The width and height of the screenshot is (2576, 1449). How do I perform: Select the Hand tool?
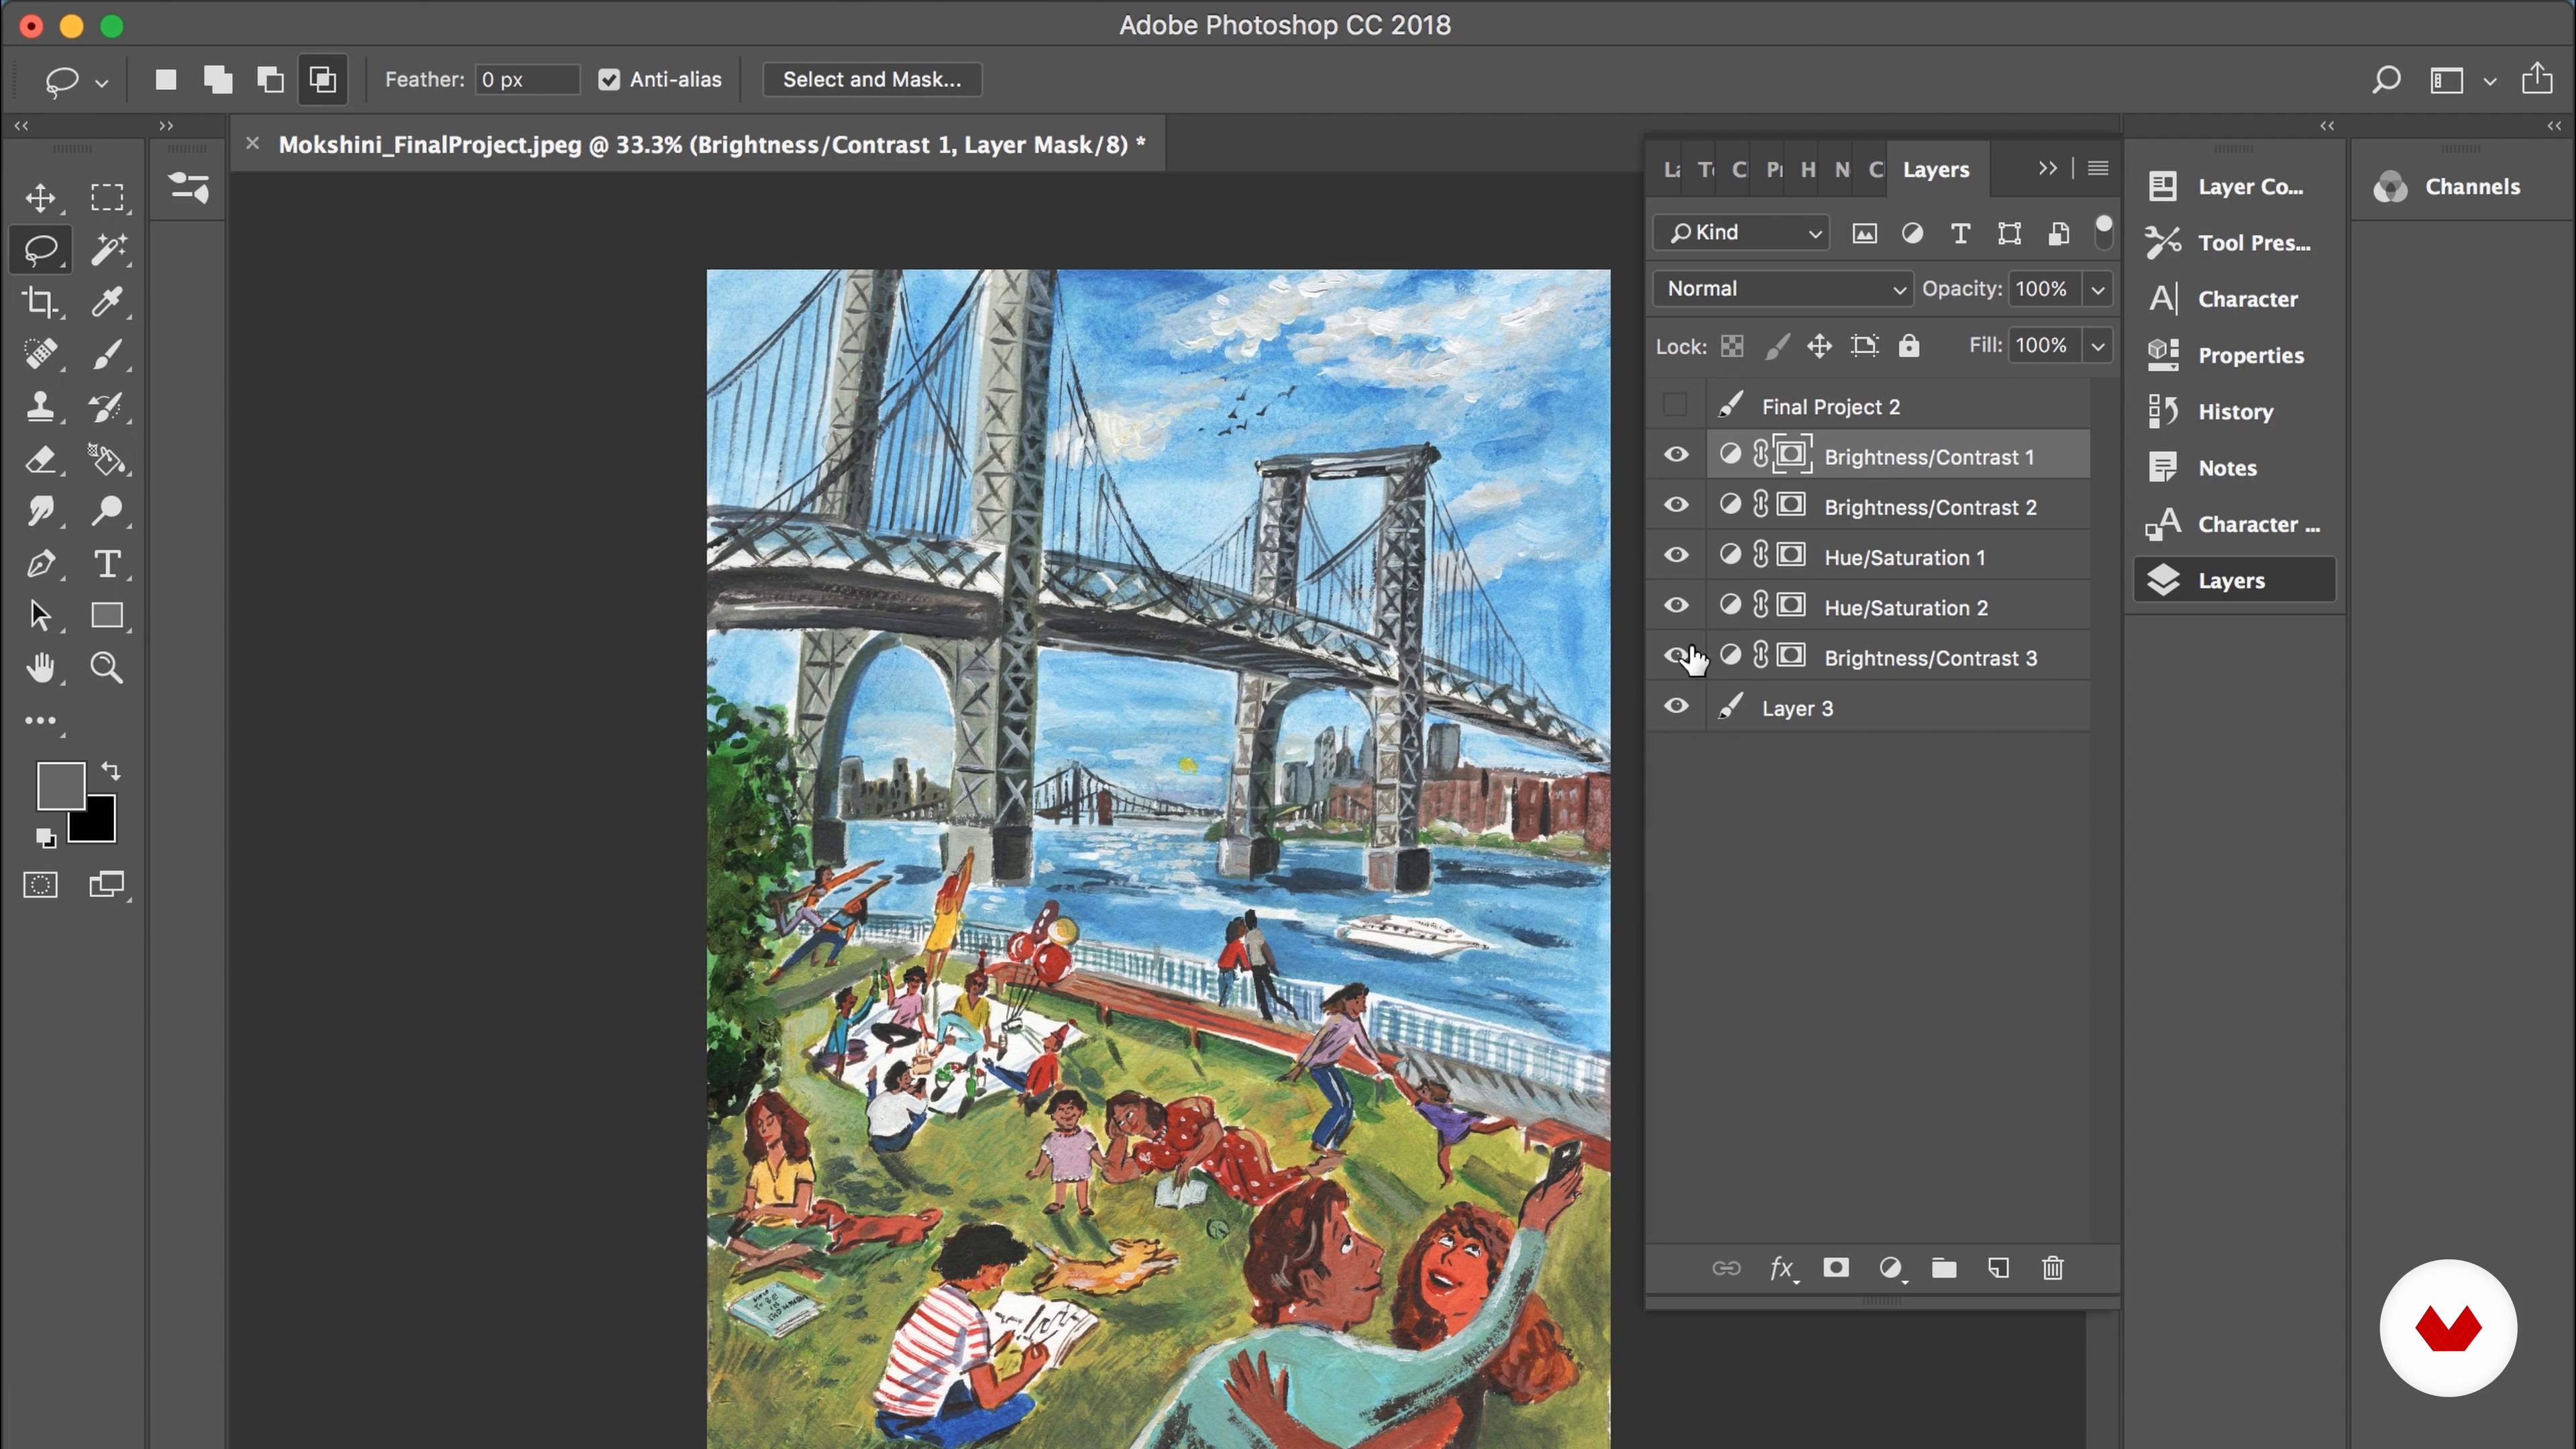pyautogui.click(x=41, y=667)
